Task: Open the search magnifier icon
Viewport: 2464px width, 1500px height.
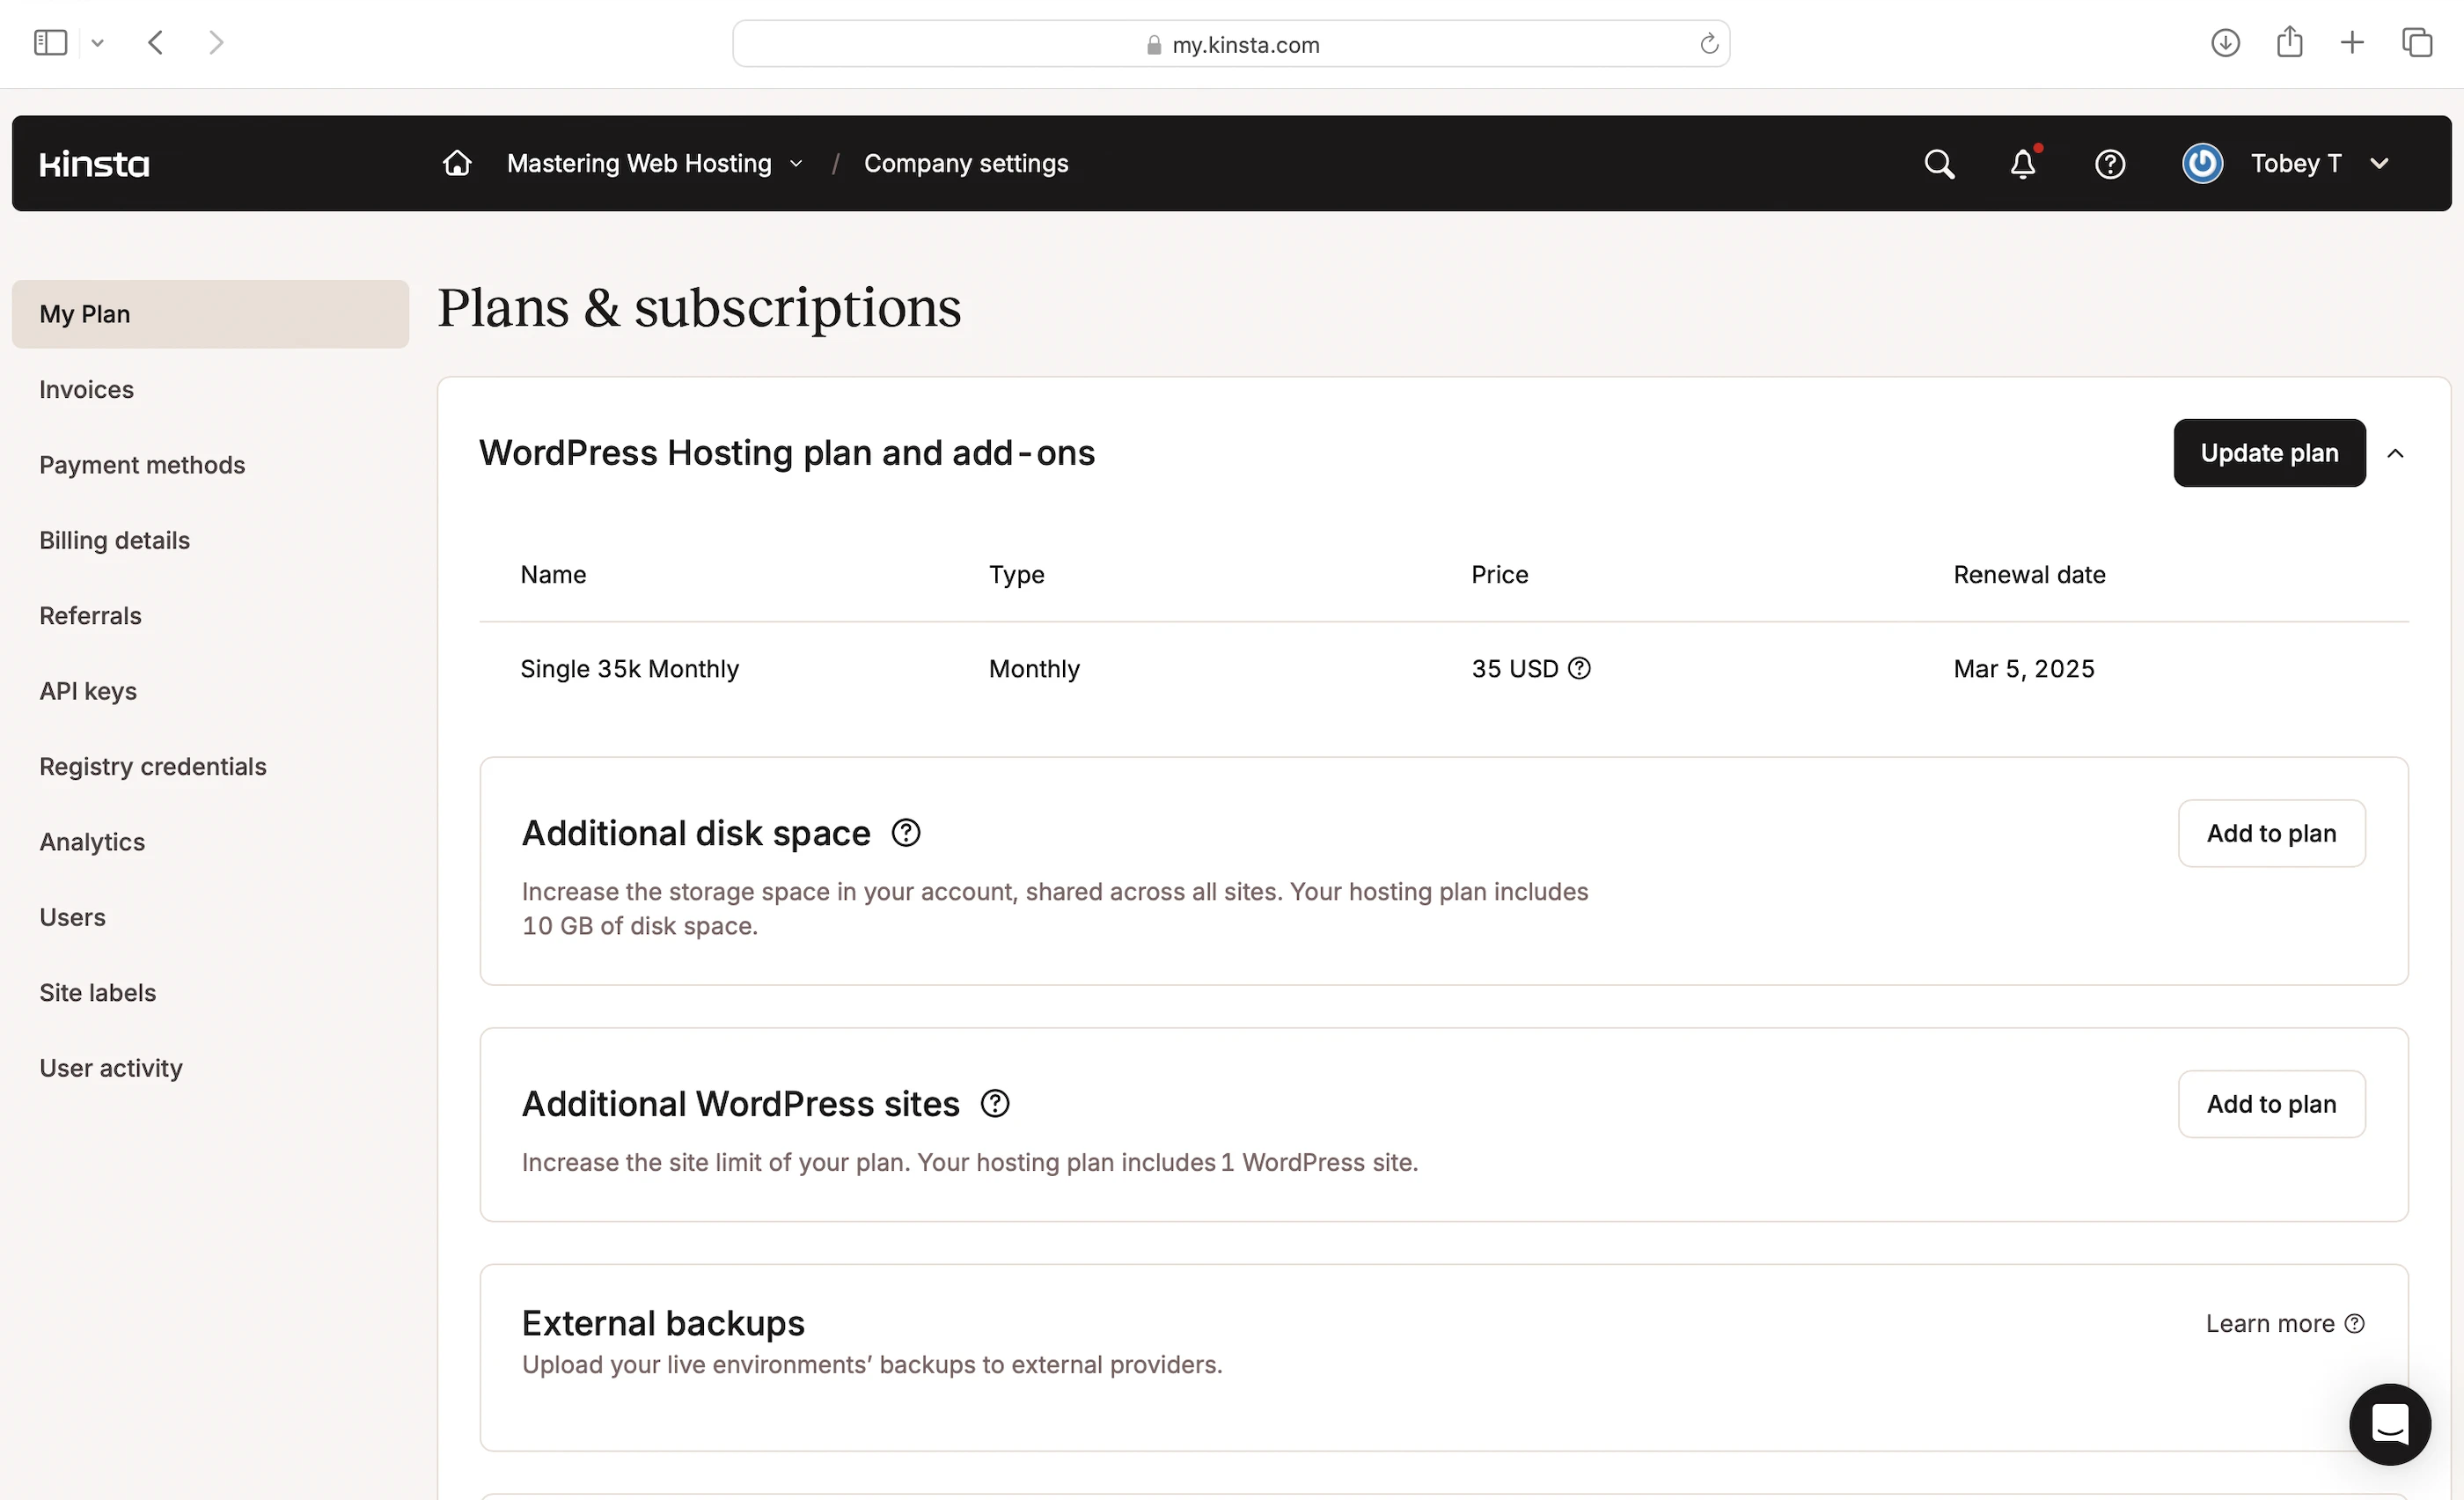Action: pyautogui.click(x=1938, y=164)
